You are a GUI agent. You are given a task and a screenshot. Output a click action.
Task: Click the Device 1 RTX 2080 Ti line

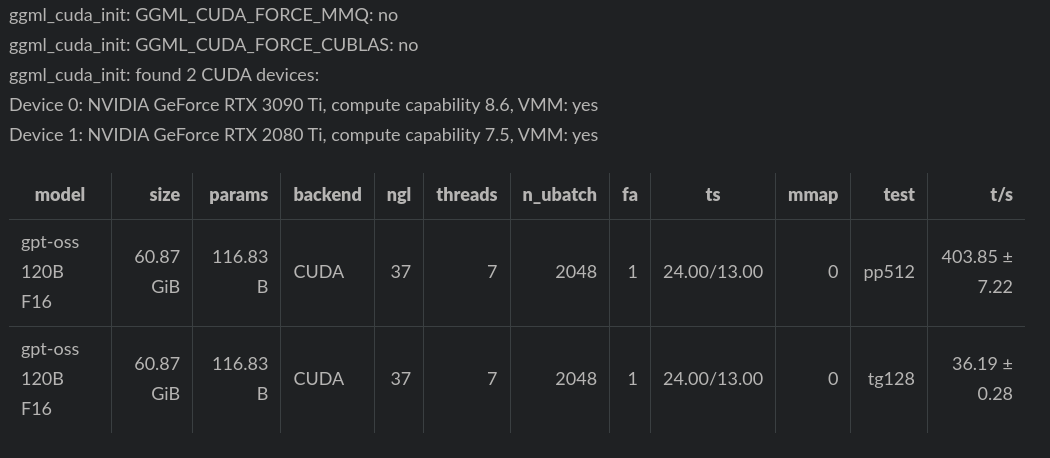tap(304, 135)
